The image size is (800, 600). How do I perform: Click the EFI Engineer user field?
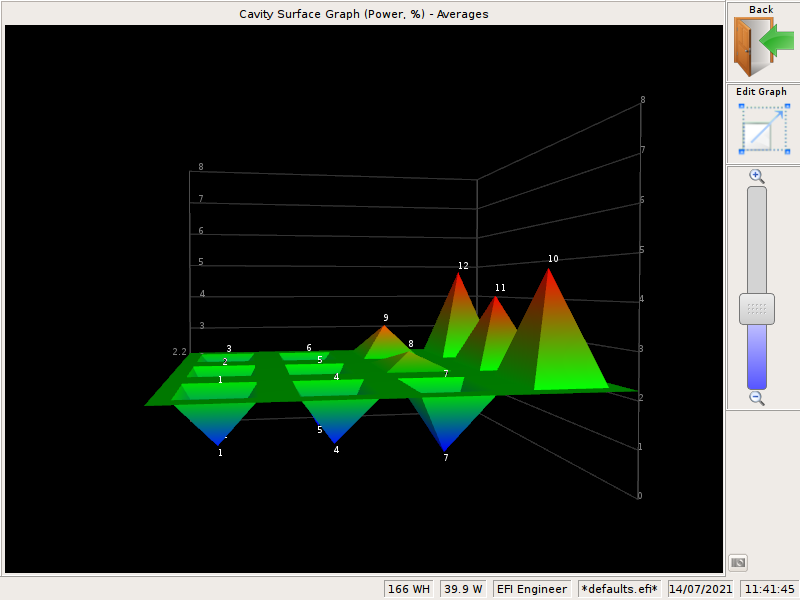(x=531, y=589)
